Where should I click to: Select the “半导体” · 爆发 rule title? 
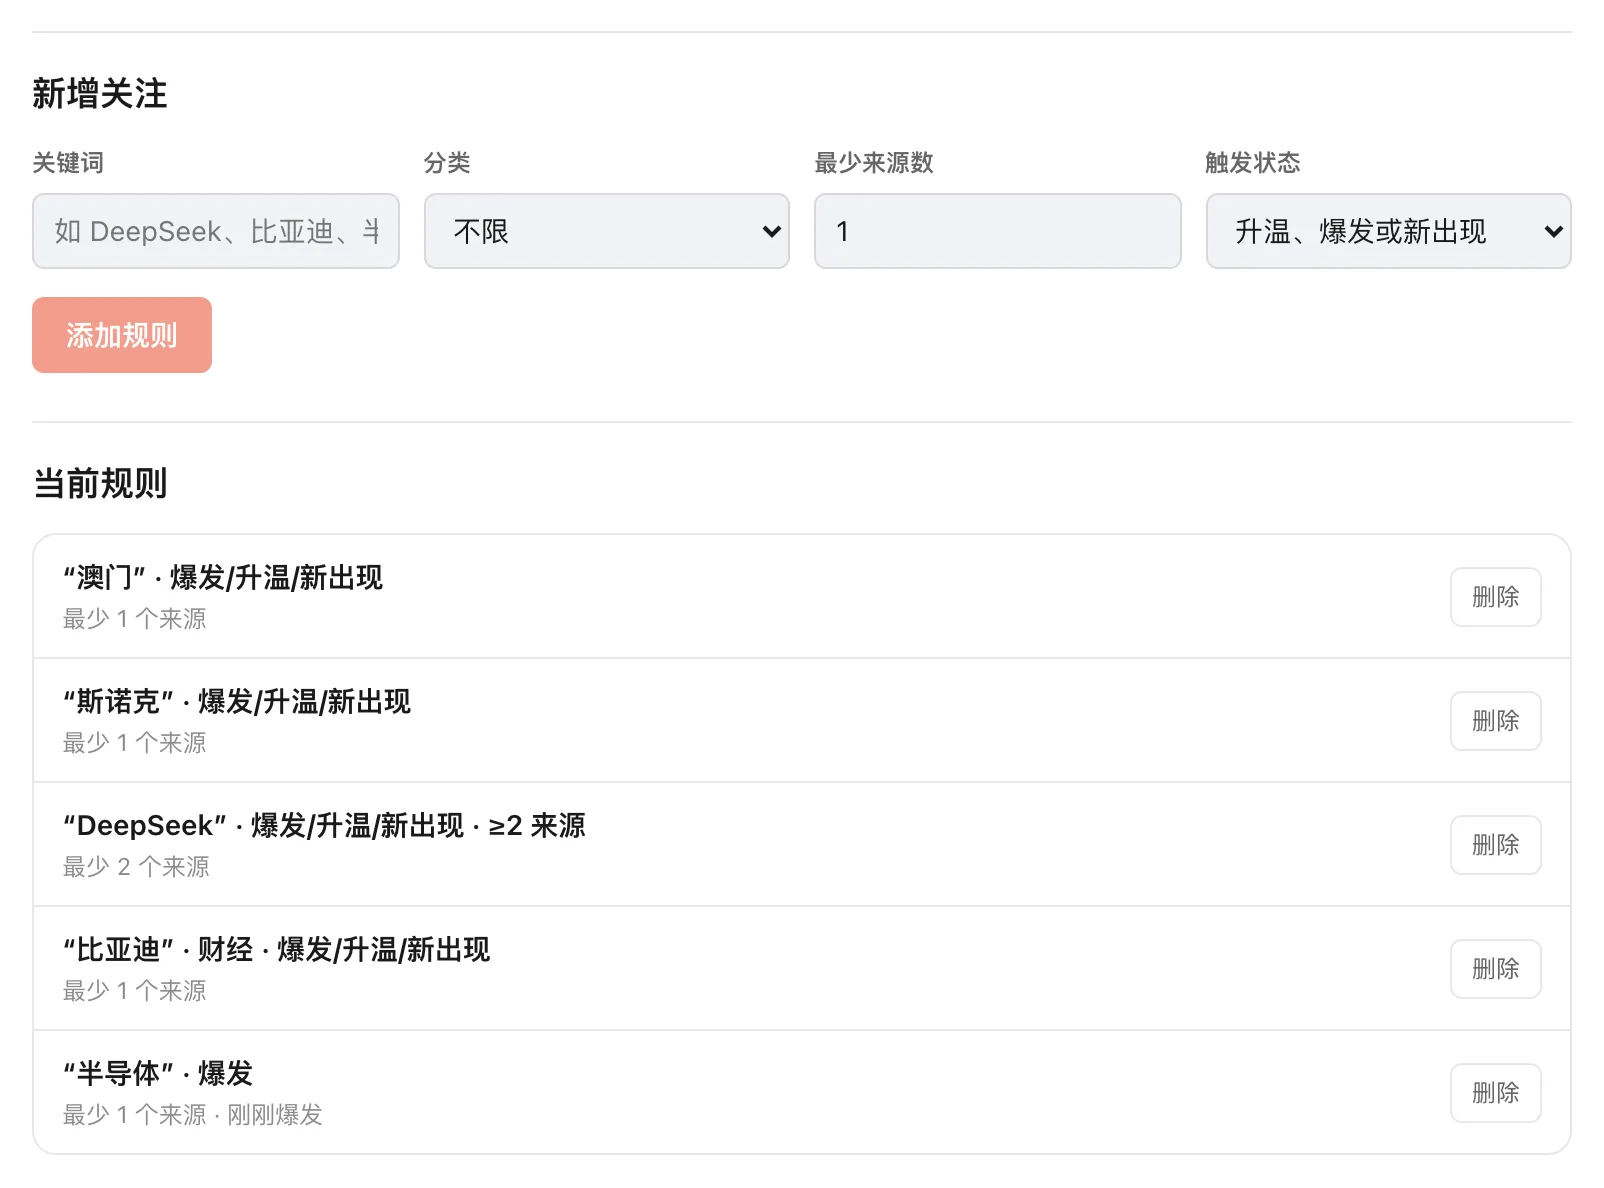click(x=158, y=1073)
